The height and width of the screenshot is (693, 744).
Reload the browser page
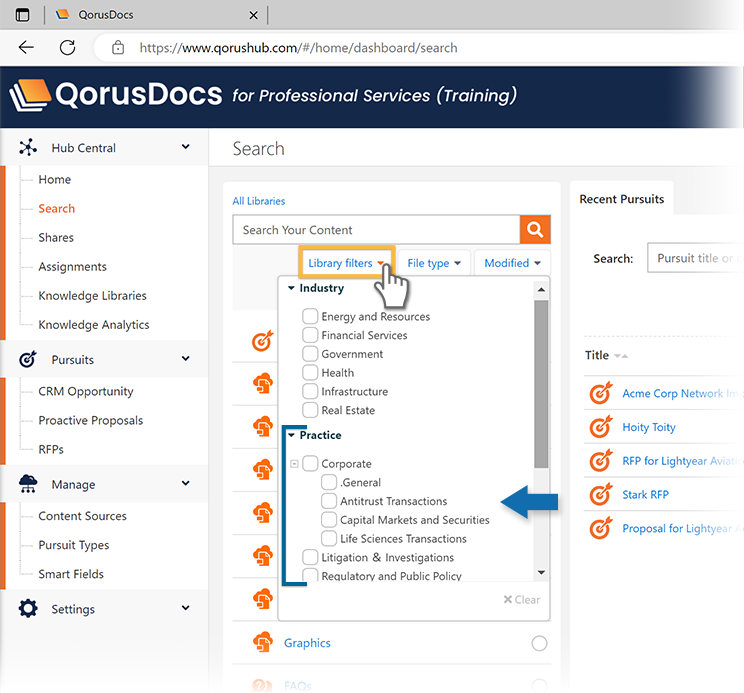coord(67,47)
